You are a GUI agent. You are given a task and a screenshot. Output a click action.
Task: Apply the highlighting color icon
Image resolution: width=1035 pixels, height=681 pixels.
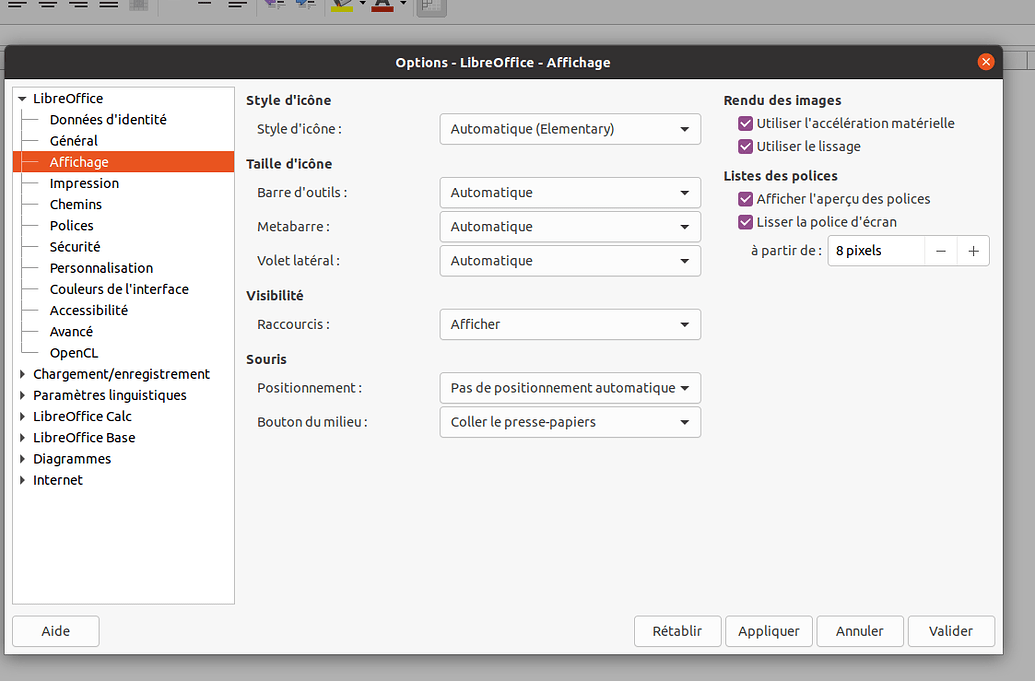point(344,8)
